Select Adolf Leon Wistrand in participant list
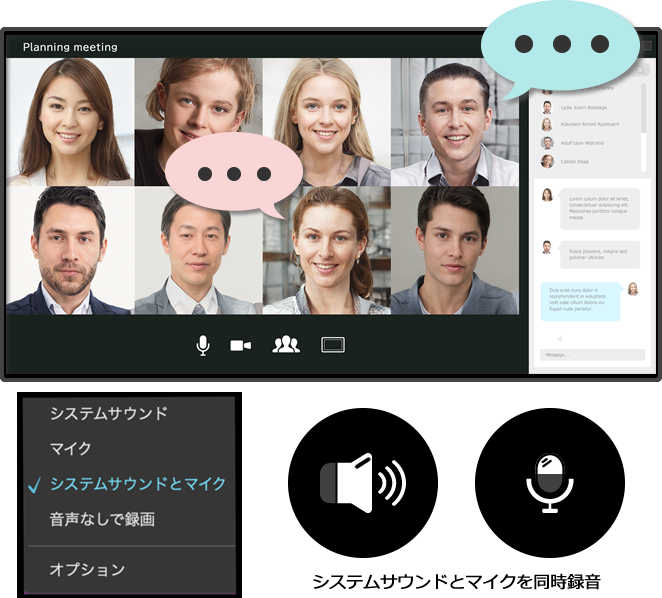This screenshot has height=598, width=662. pos(582,143)
